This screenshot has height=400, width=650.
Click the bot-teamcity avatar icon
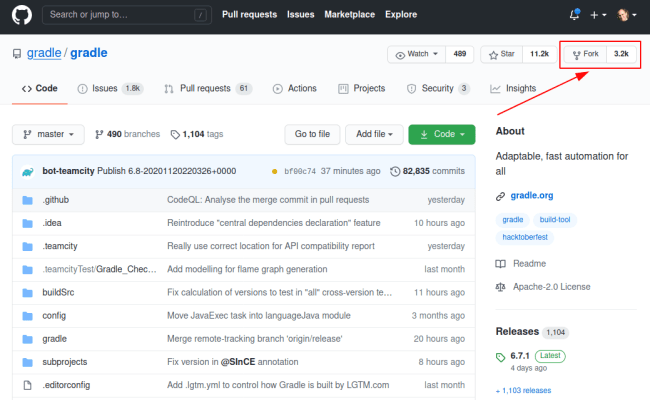(x=28, y=171)
